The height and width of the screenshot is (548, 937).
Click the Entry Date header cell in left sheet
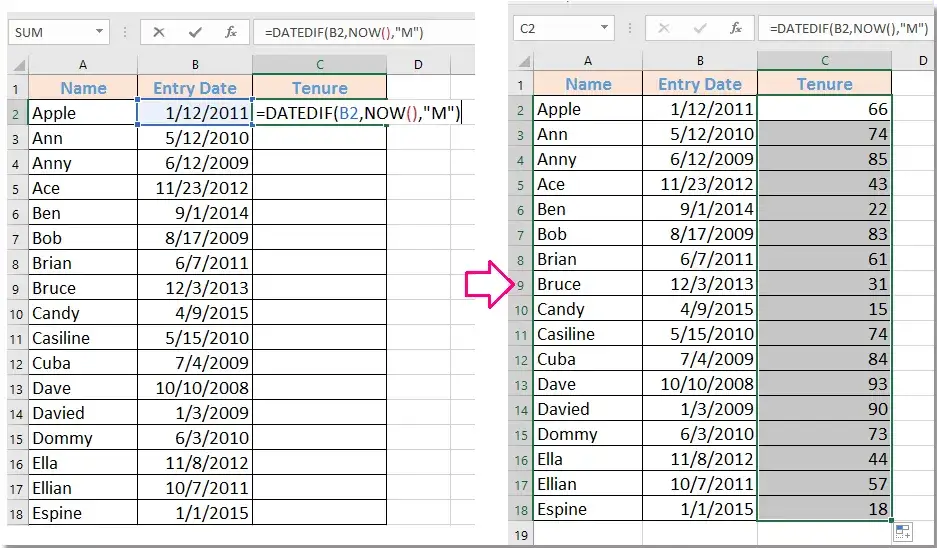[195, 88]
